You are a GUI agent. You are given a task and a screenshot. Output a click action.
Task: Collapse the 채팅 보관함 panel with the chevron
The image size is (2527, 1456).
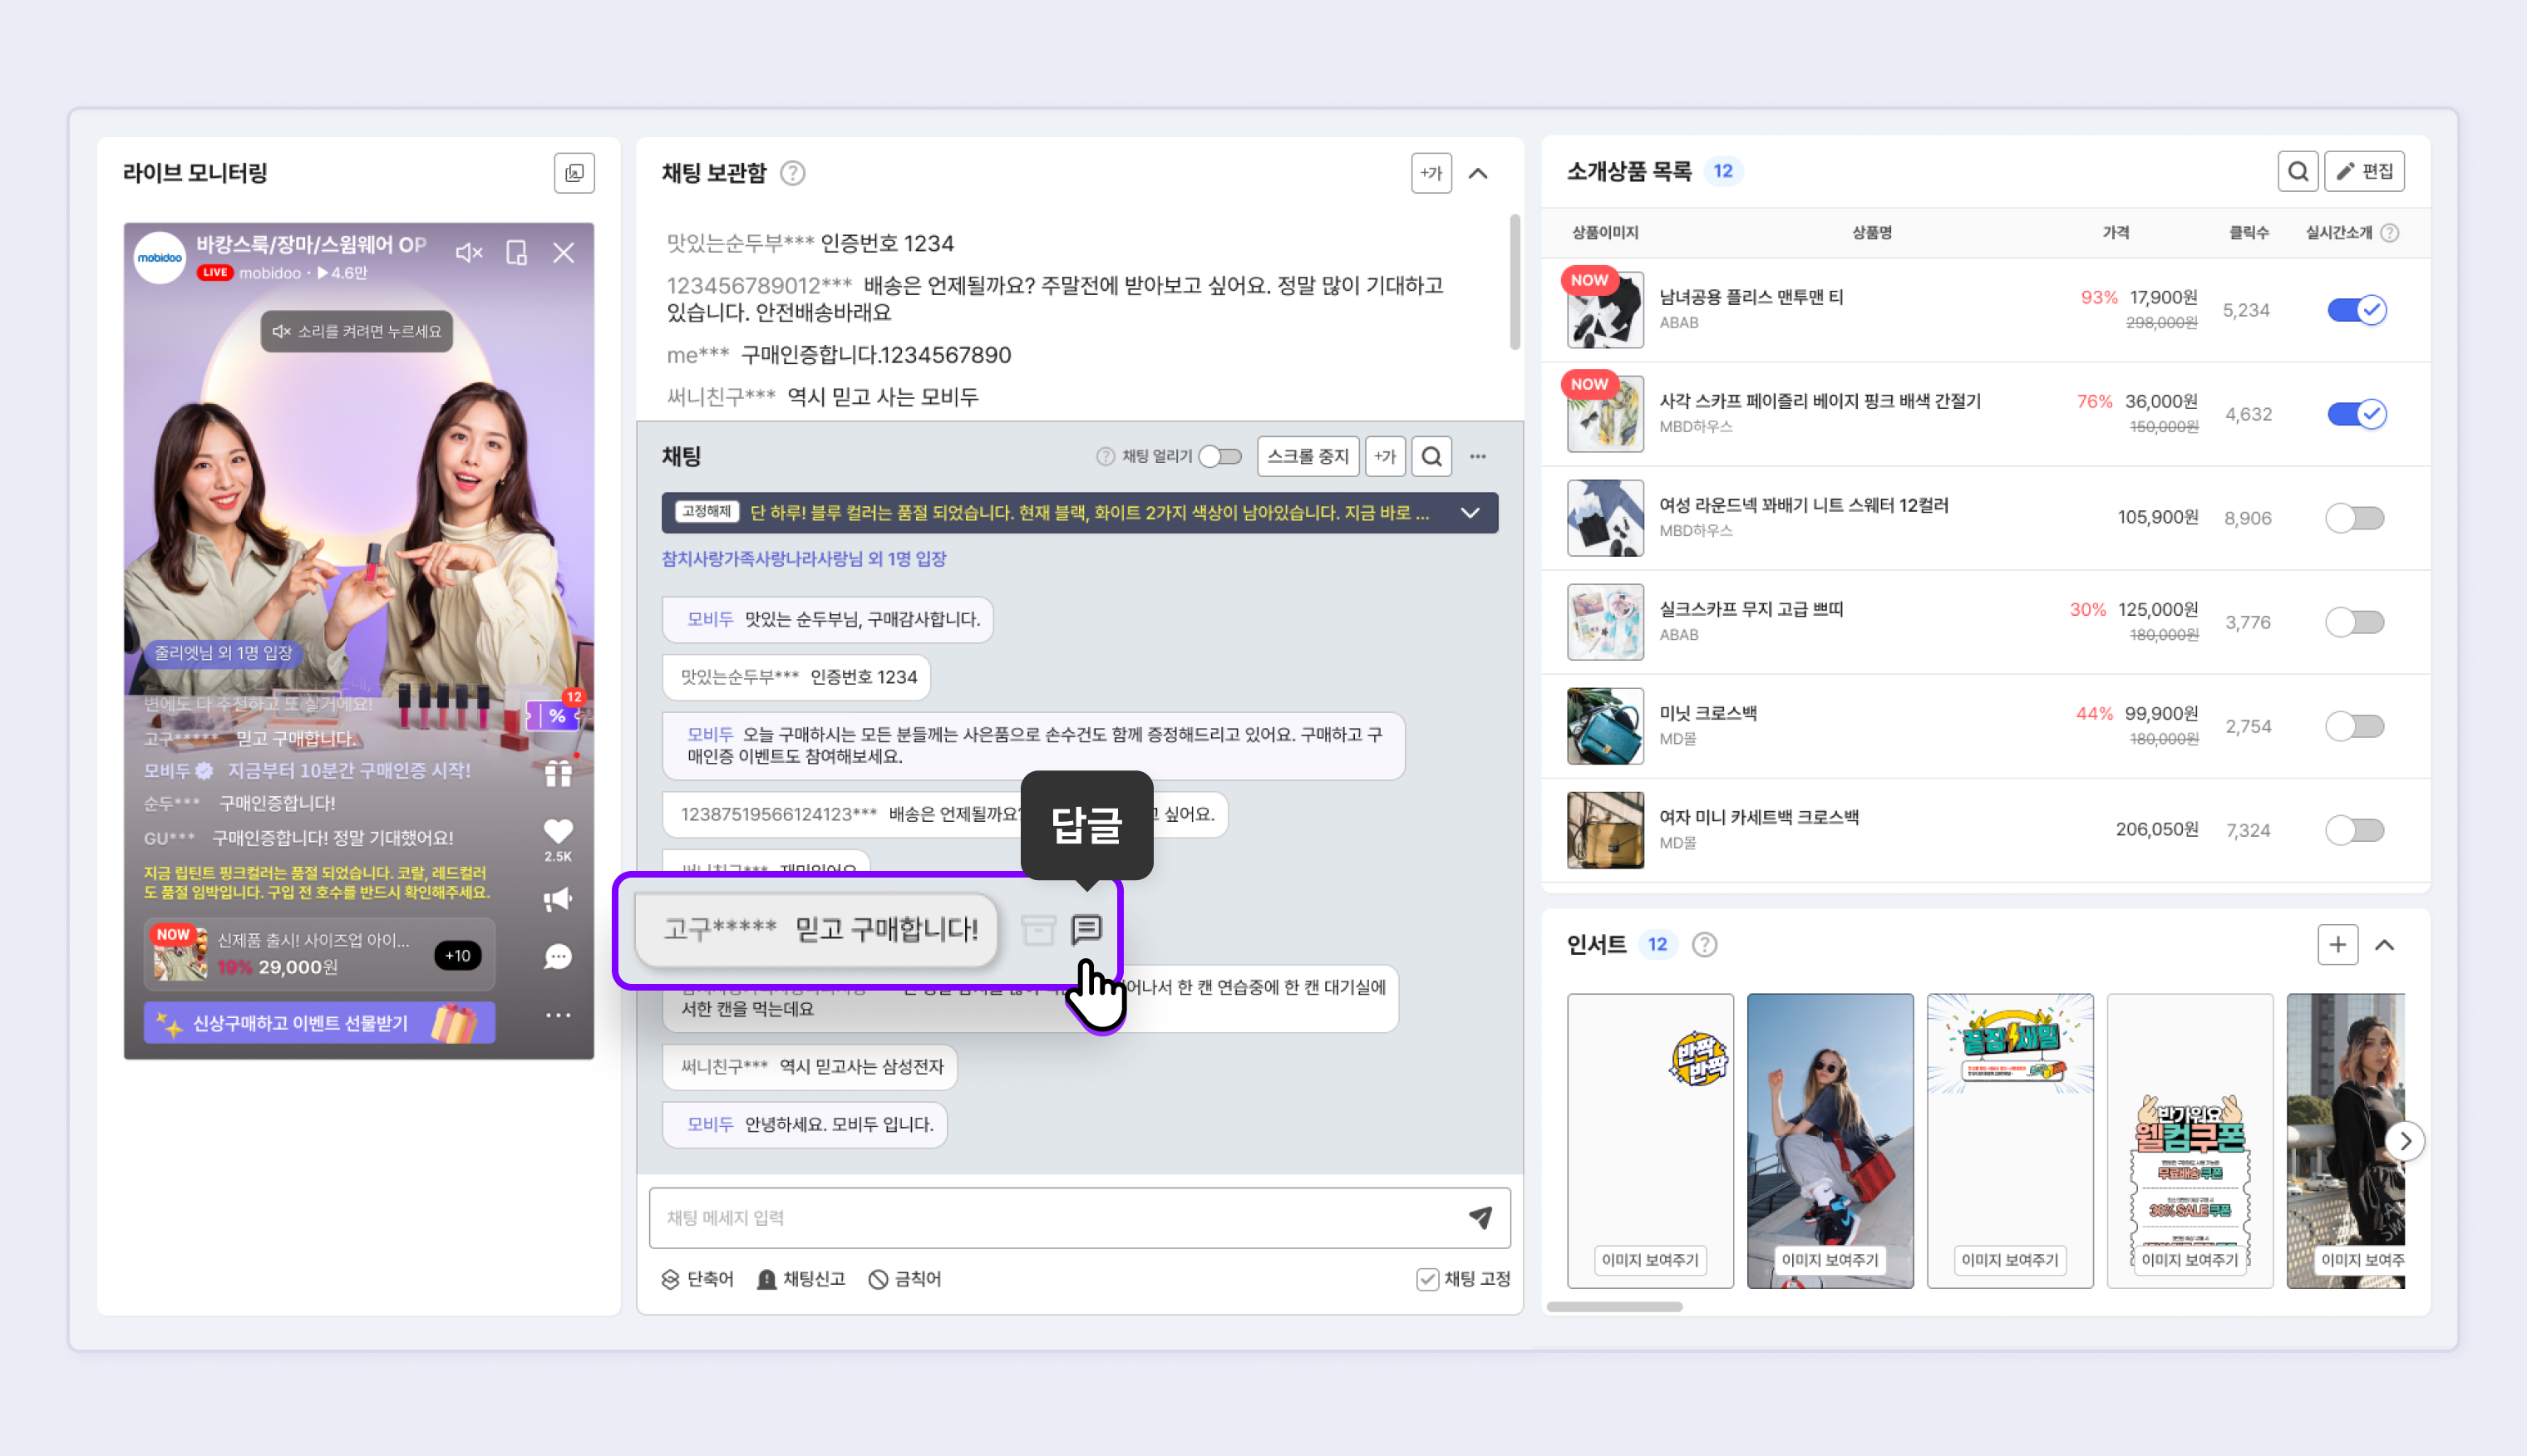click(1478, 174)
